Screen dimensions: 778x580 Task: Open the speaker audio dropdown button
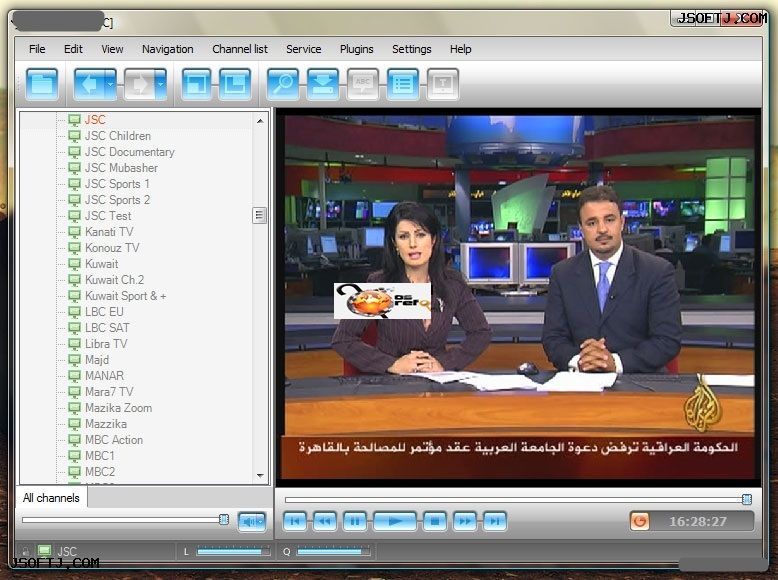[x=252, y=521]
